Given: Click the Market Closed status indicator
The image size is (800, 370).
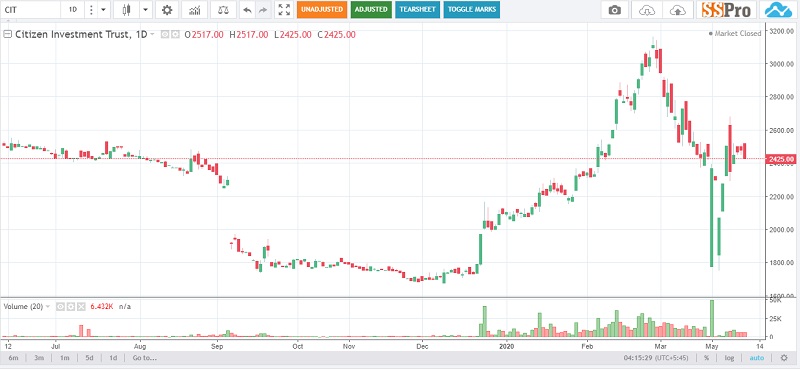Looking at the screenshot, I should [x=735, y=33].
